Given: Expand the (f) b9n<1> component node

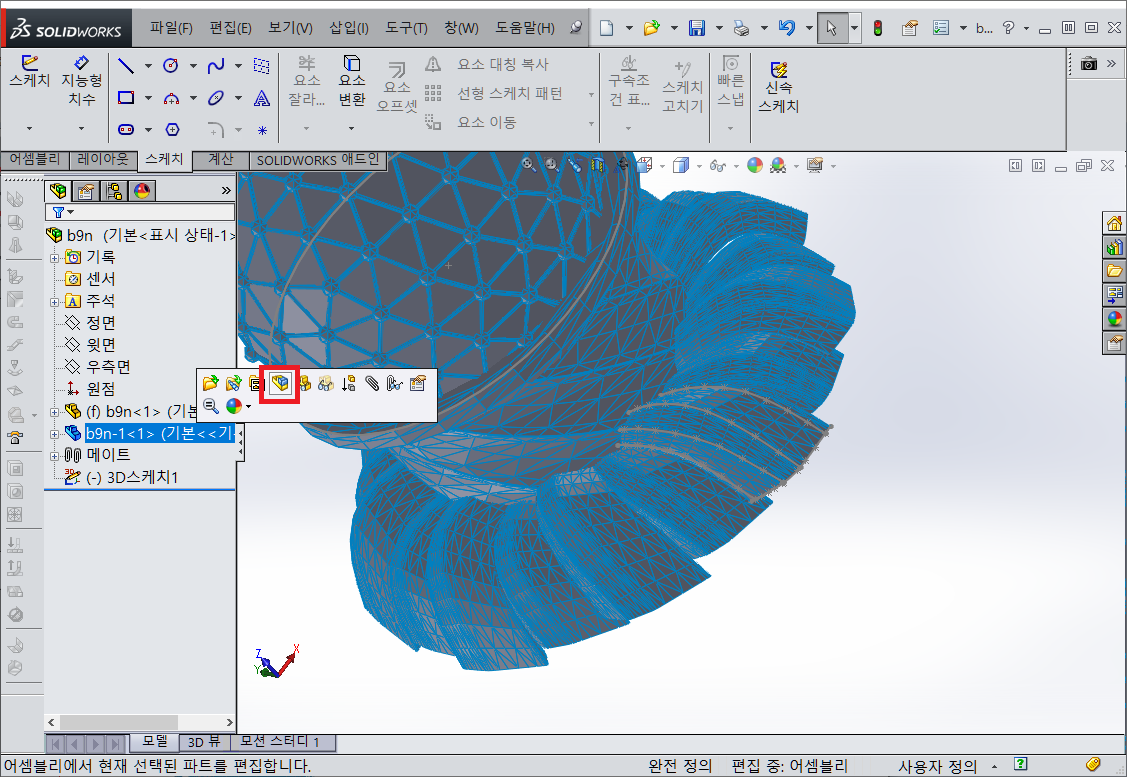Looking at the screenshot, I should (55, 413).
